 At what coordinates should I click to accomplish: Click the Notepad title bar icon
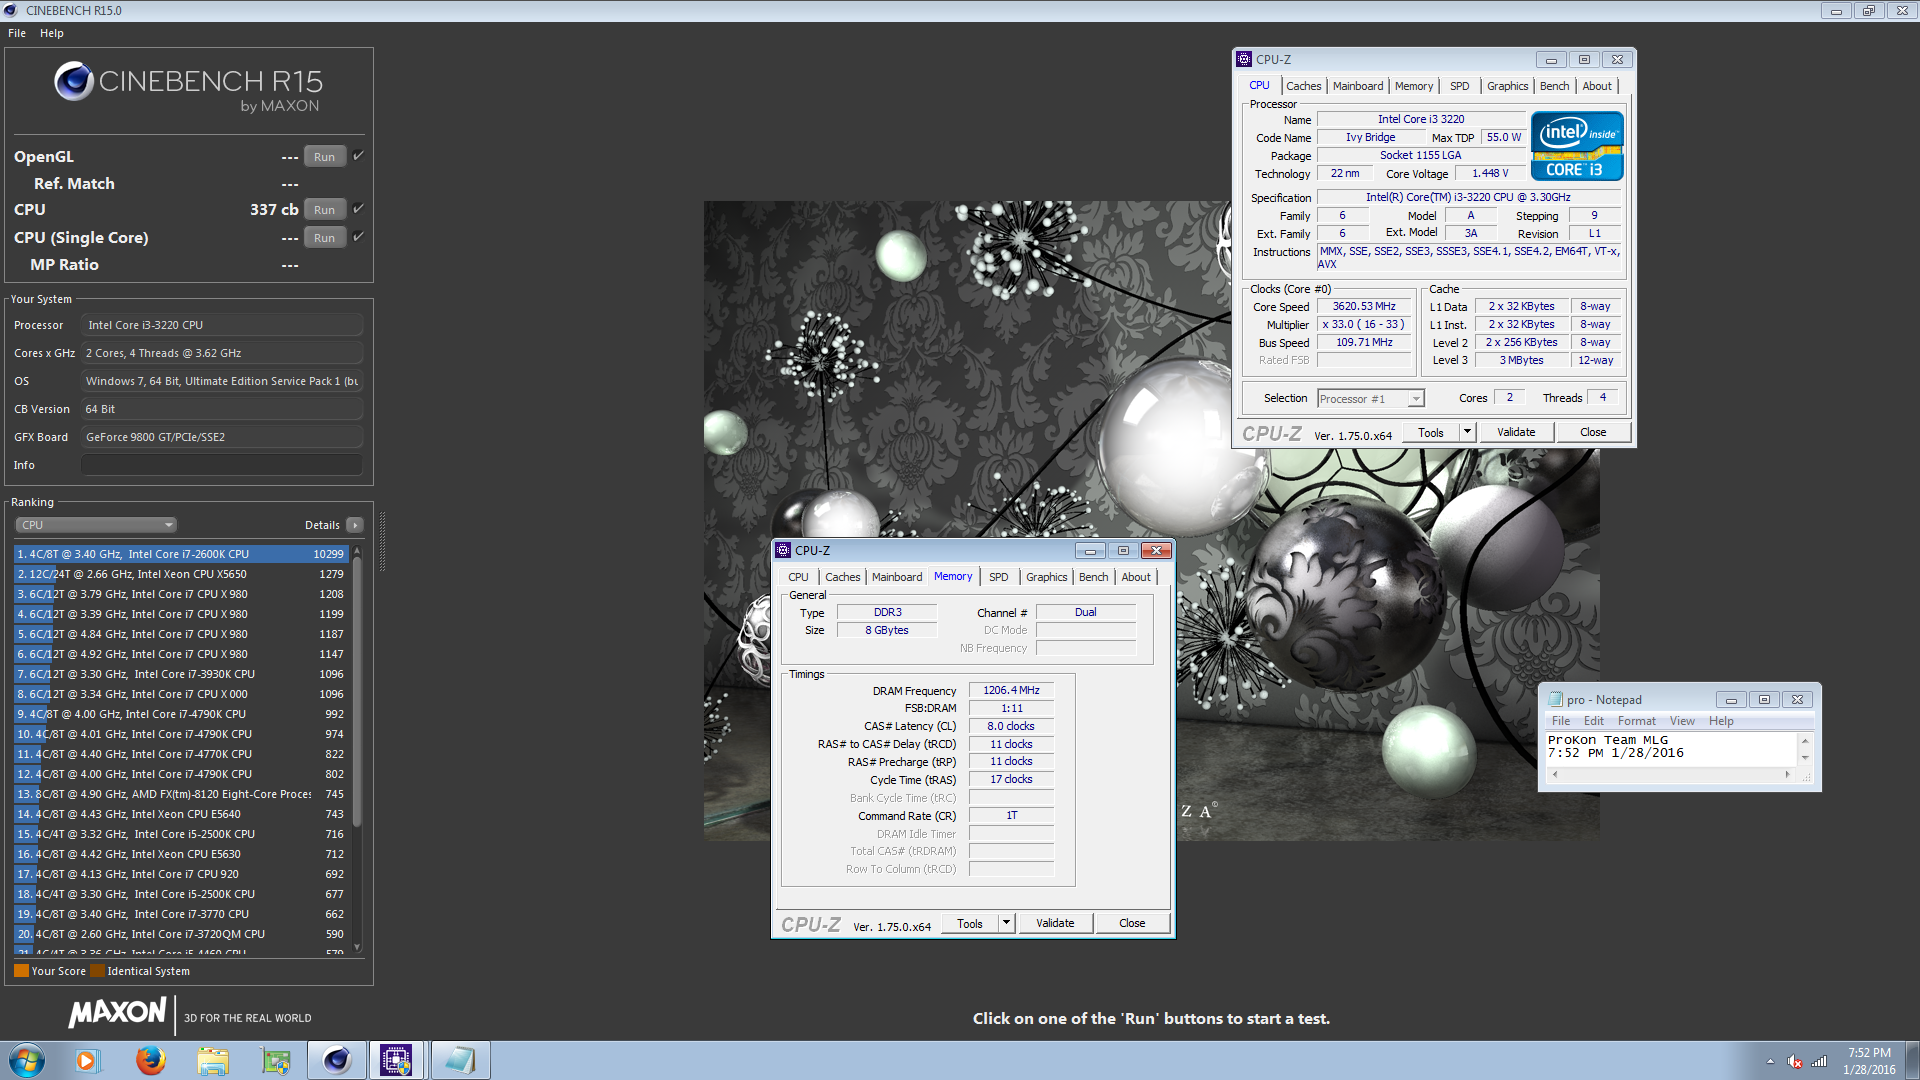click(1555, 700)
